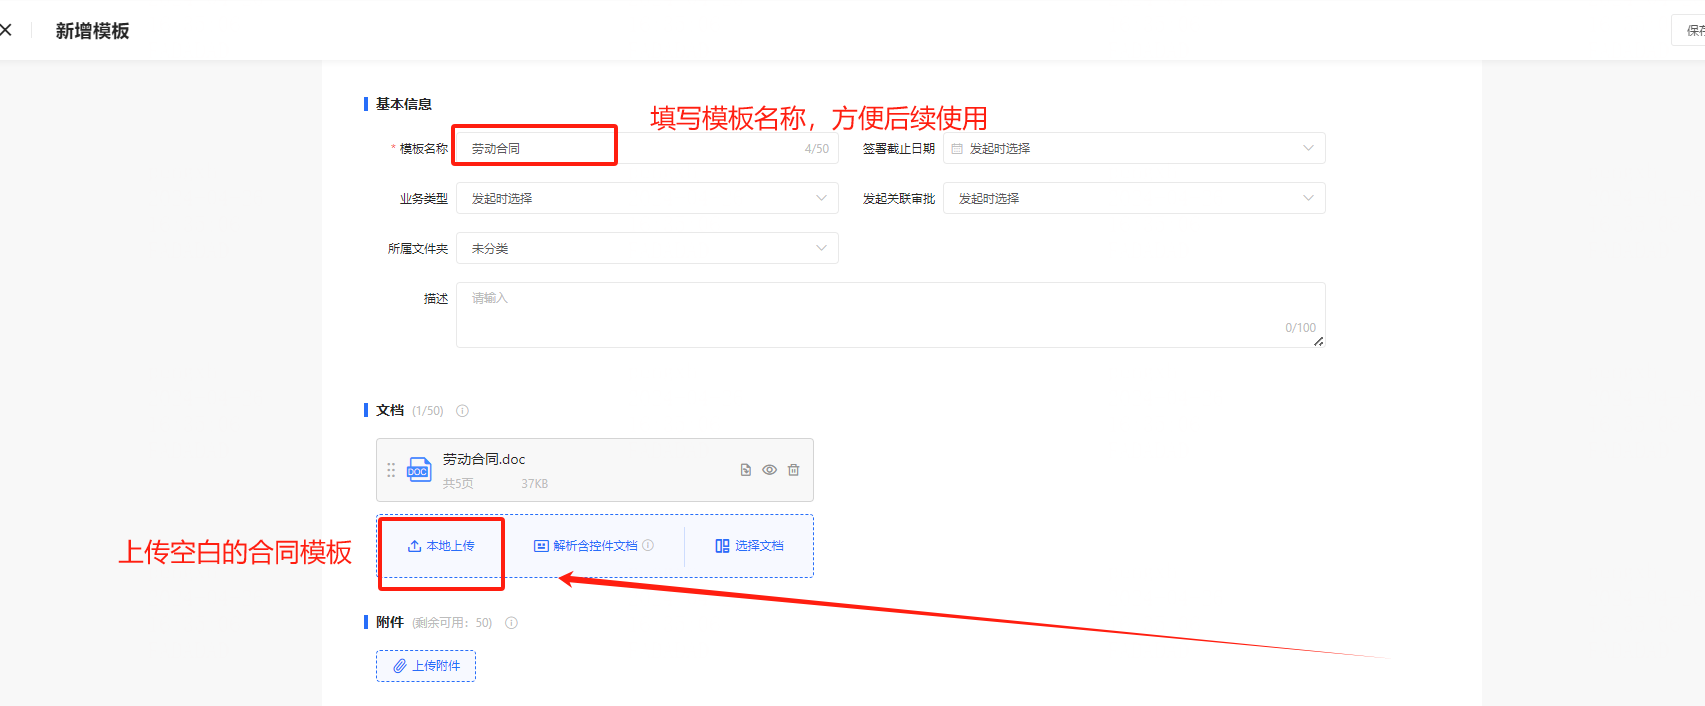Delete 劳动合同.doc using the trash icon

[x=793, y=470]
